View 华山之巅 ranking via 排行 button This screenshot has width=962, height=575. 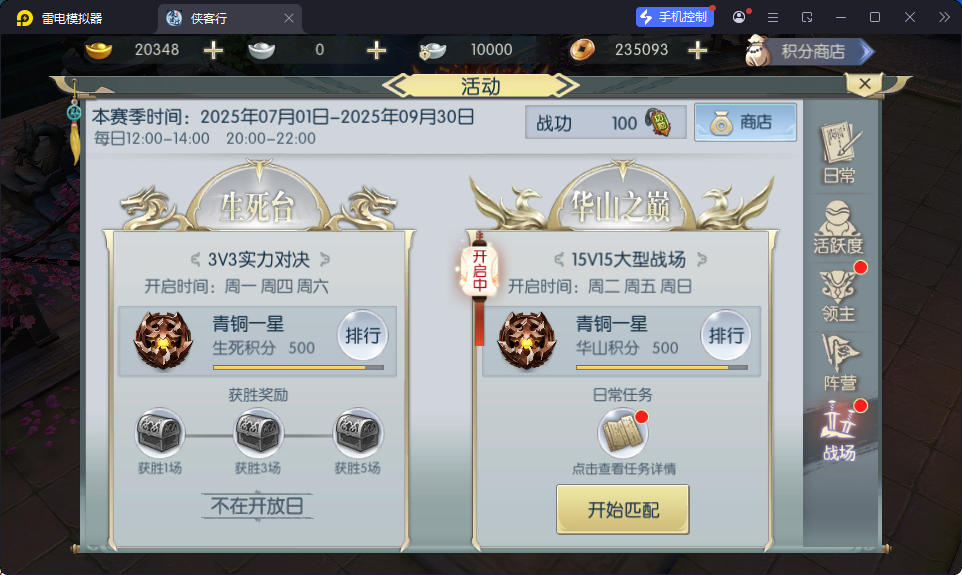[726, 335]
